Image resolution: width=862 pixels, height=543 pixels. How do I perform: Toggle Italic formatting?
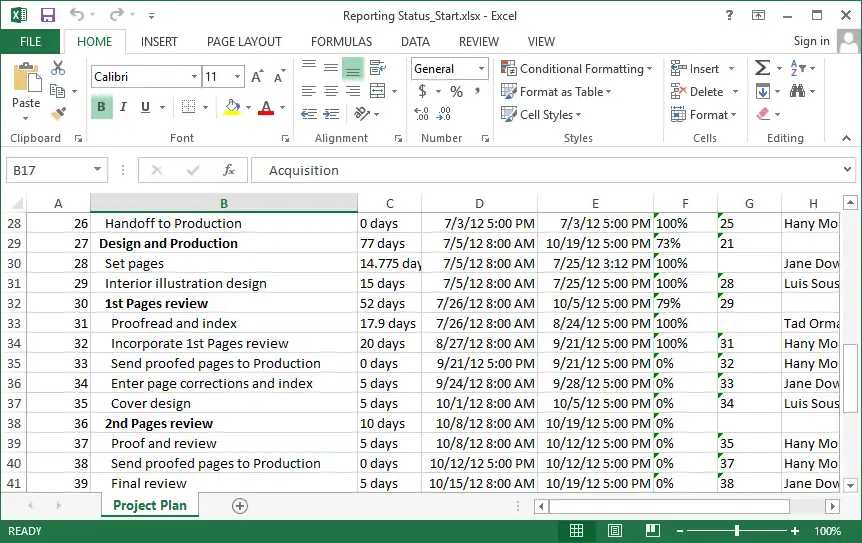click(x=123, y=107)
